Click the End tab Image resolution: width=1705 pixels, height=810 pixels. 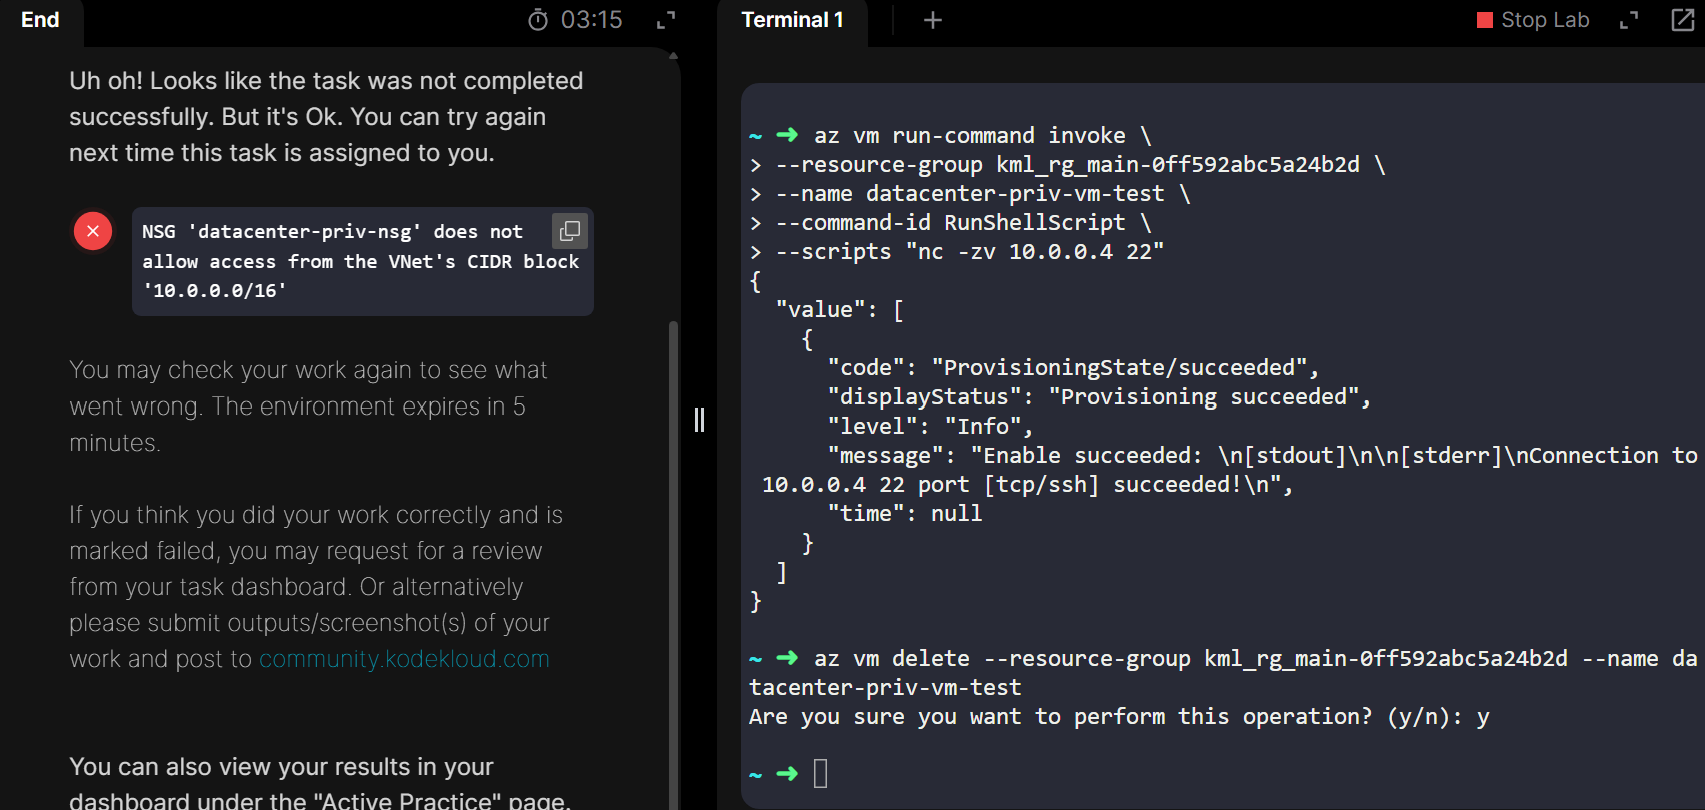click(40, 20)
